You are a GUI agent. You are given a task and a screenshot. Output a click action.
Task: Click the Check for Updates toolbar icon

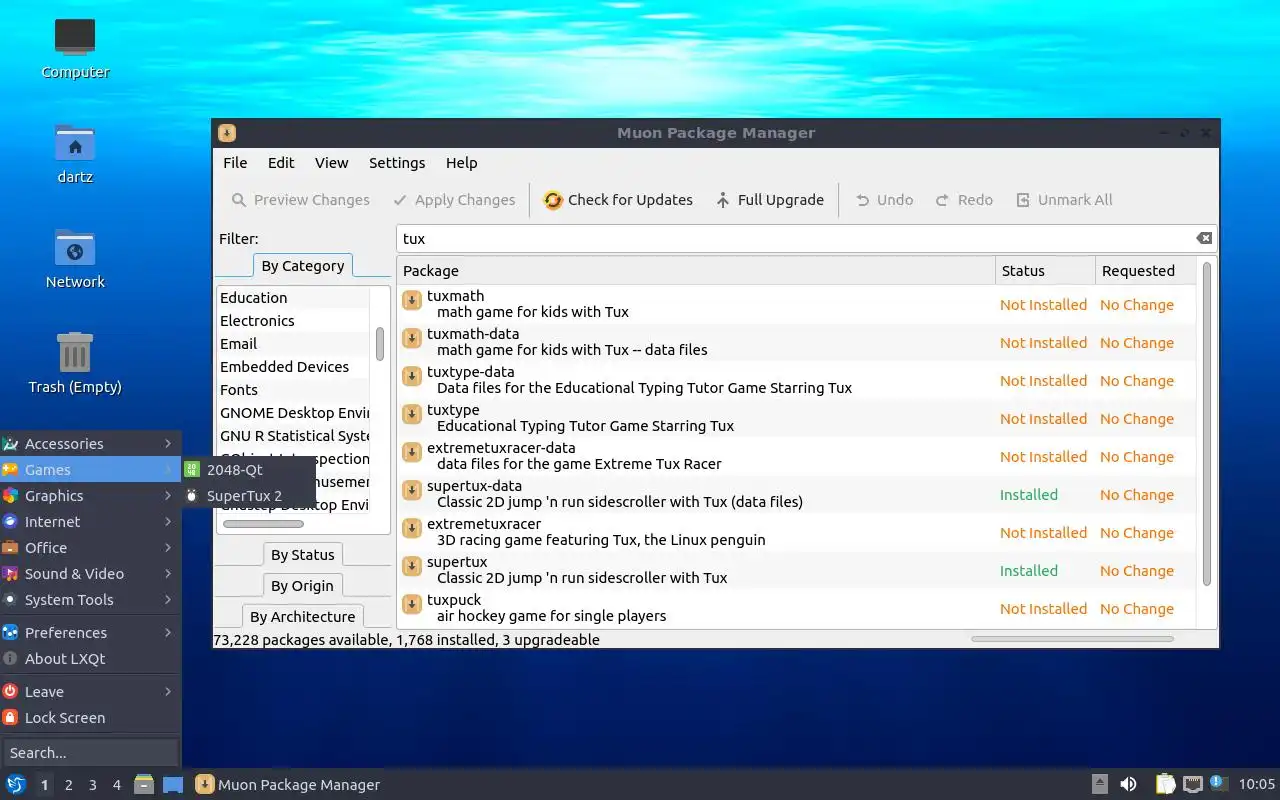click(553, 200)
